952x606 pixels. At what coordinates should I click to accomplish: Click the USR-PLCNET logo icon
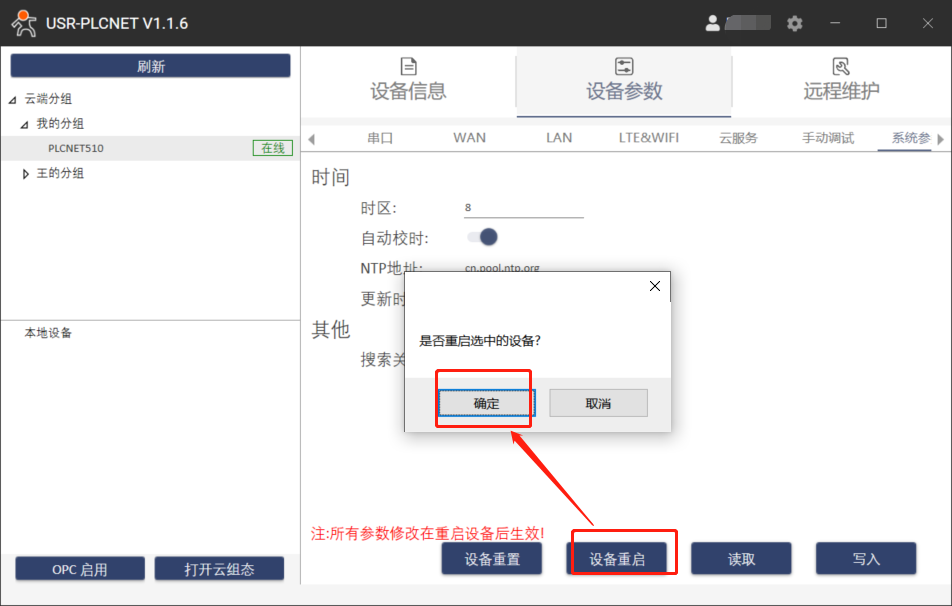click(23, 22)
